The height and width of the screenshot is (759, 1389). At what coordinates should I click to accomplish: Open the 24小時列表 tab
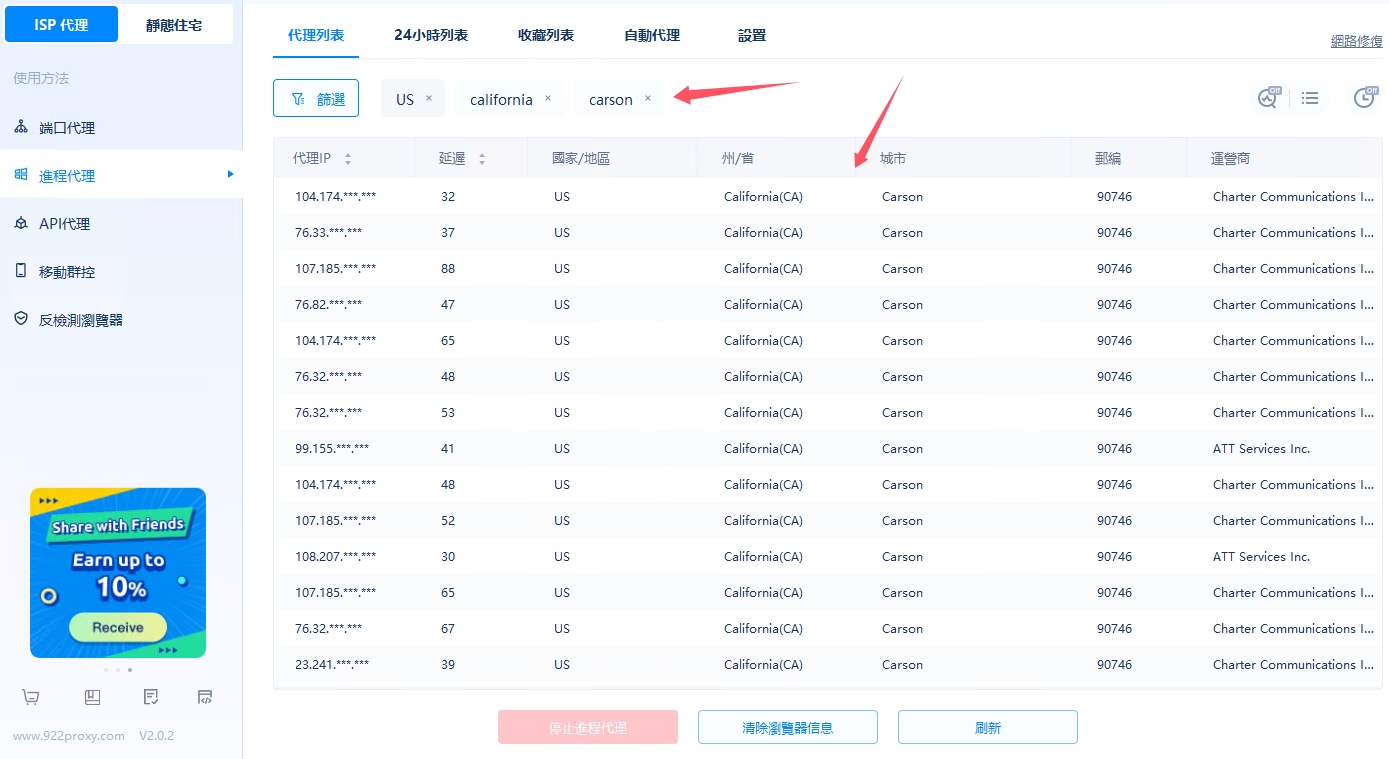tap(431, 35)
